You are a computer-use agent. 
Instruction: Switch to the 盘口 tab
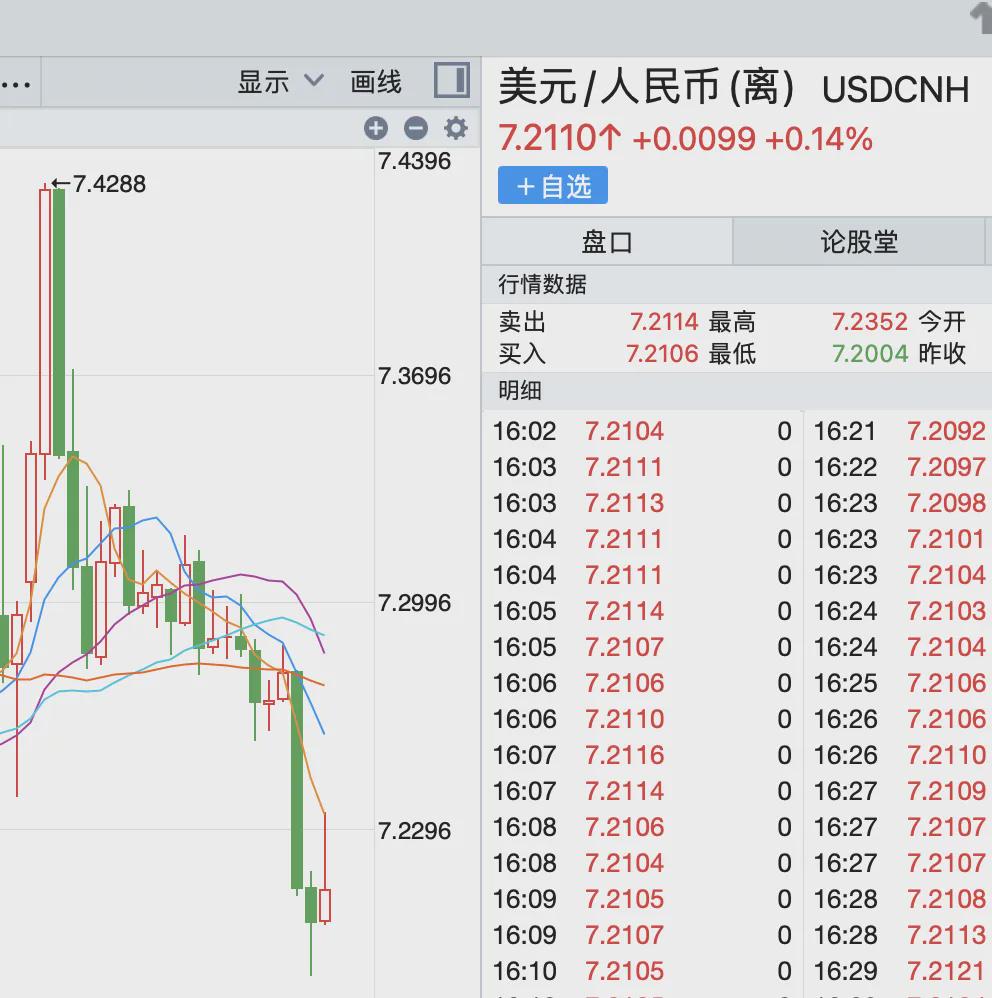coord(607,242)
